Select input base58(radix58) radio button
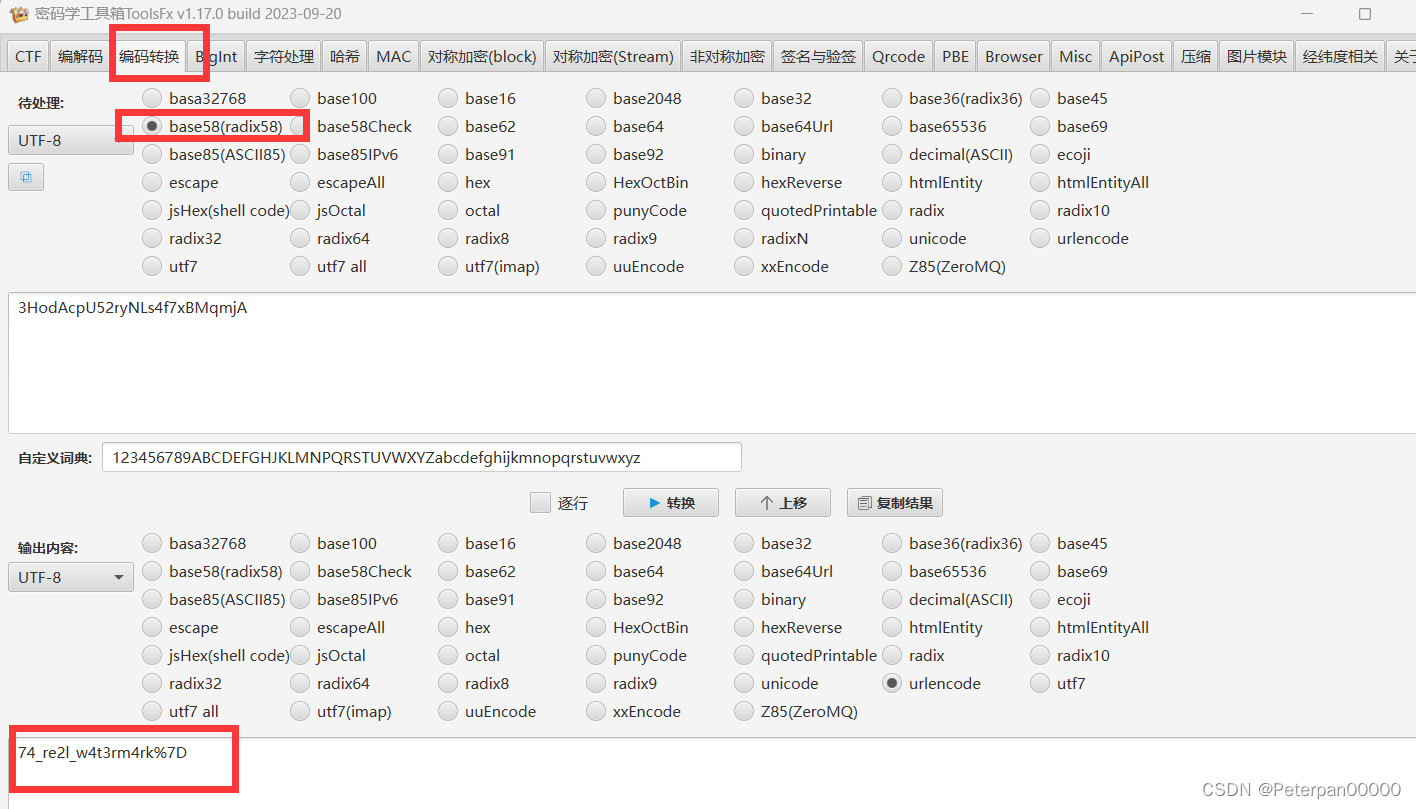 click(x=152, y=126)
